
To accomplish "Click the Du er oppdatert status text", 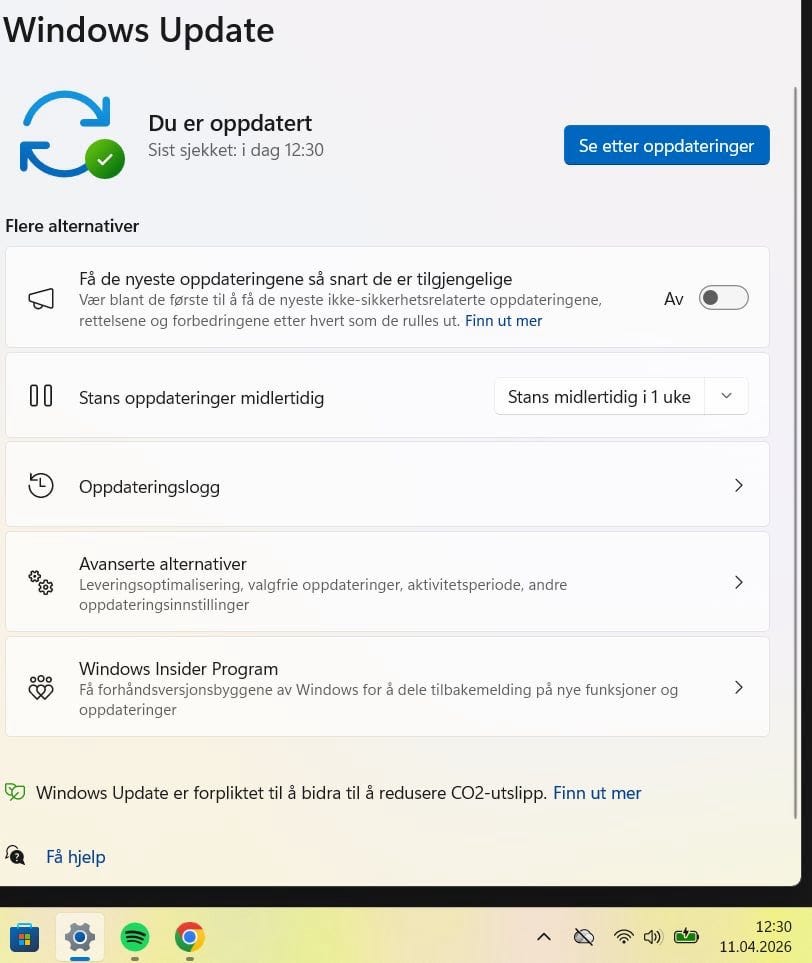I will click(x=230, y=123).
